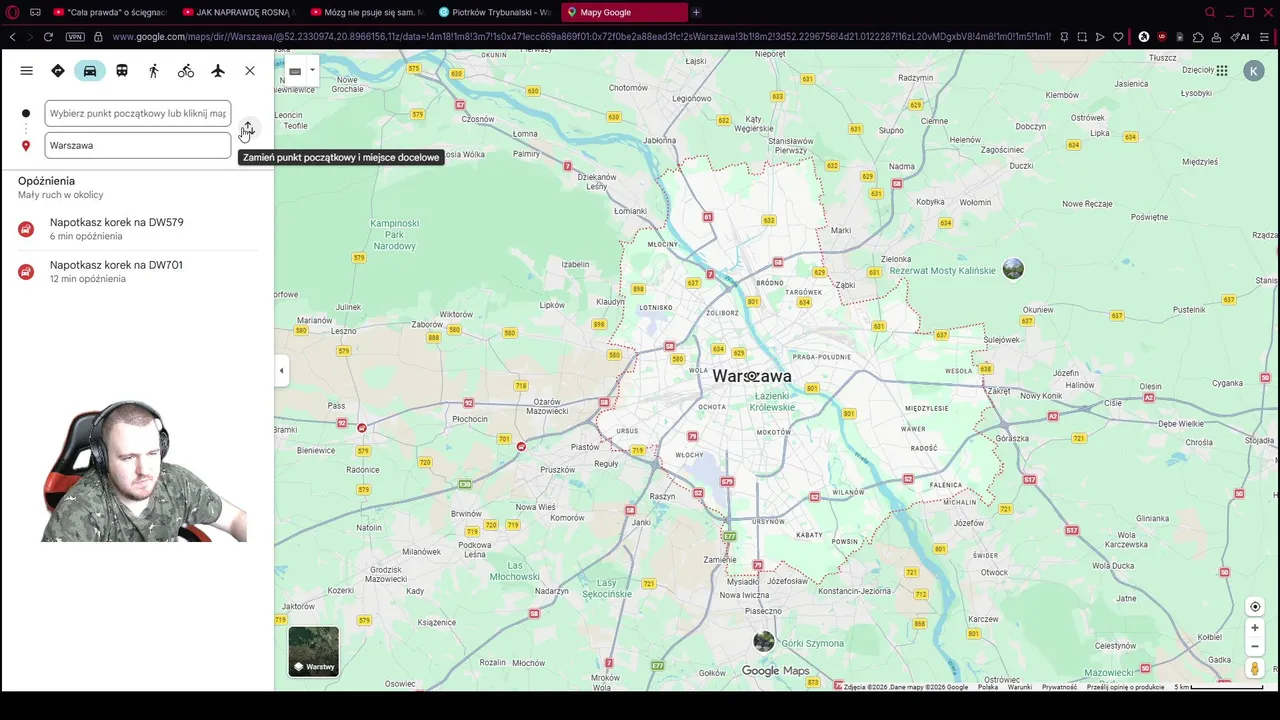The height and width of the screenshot is (720, 1280).
Task: Open the Google Maps hamburger menu
Action: (27, 71)
